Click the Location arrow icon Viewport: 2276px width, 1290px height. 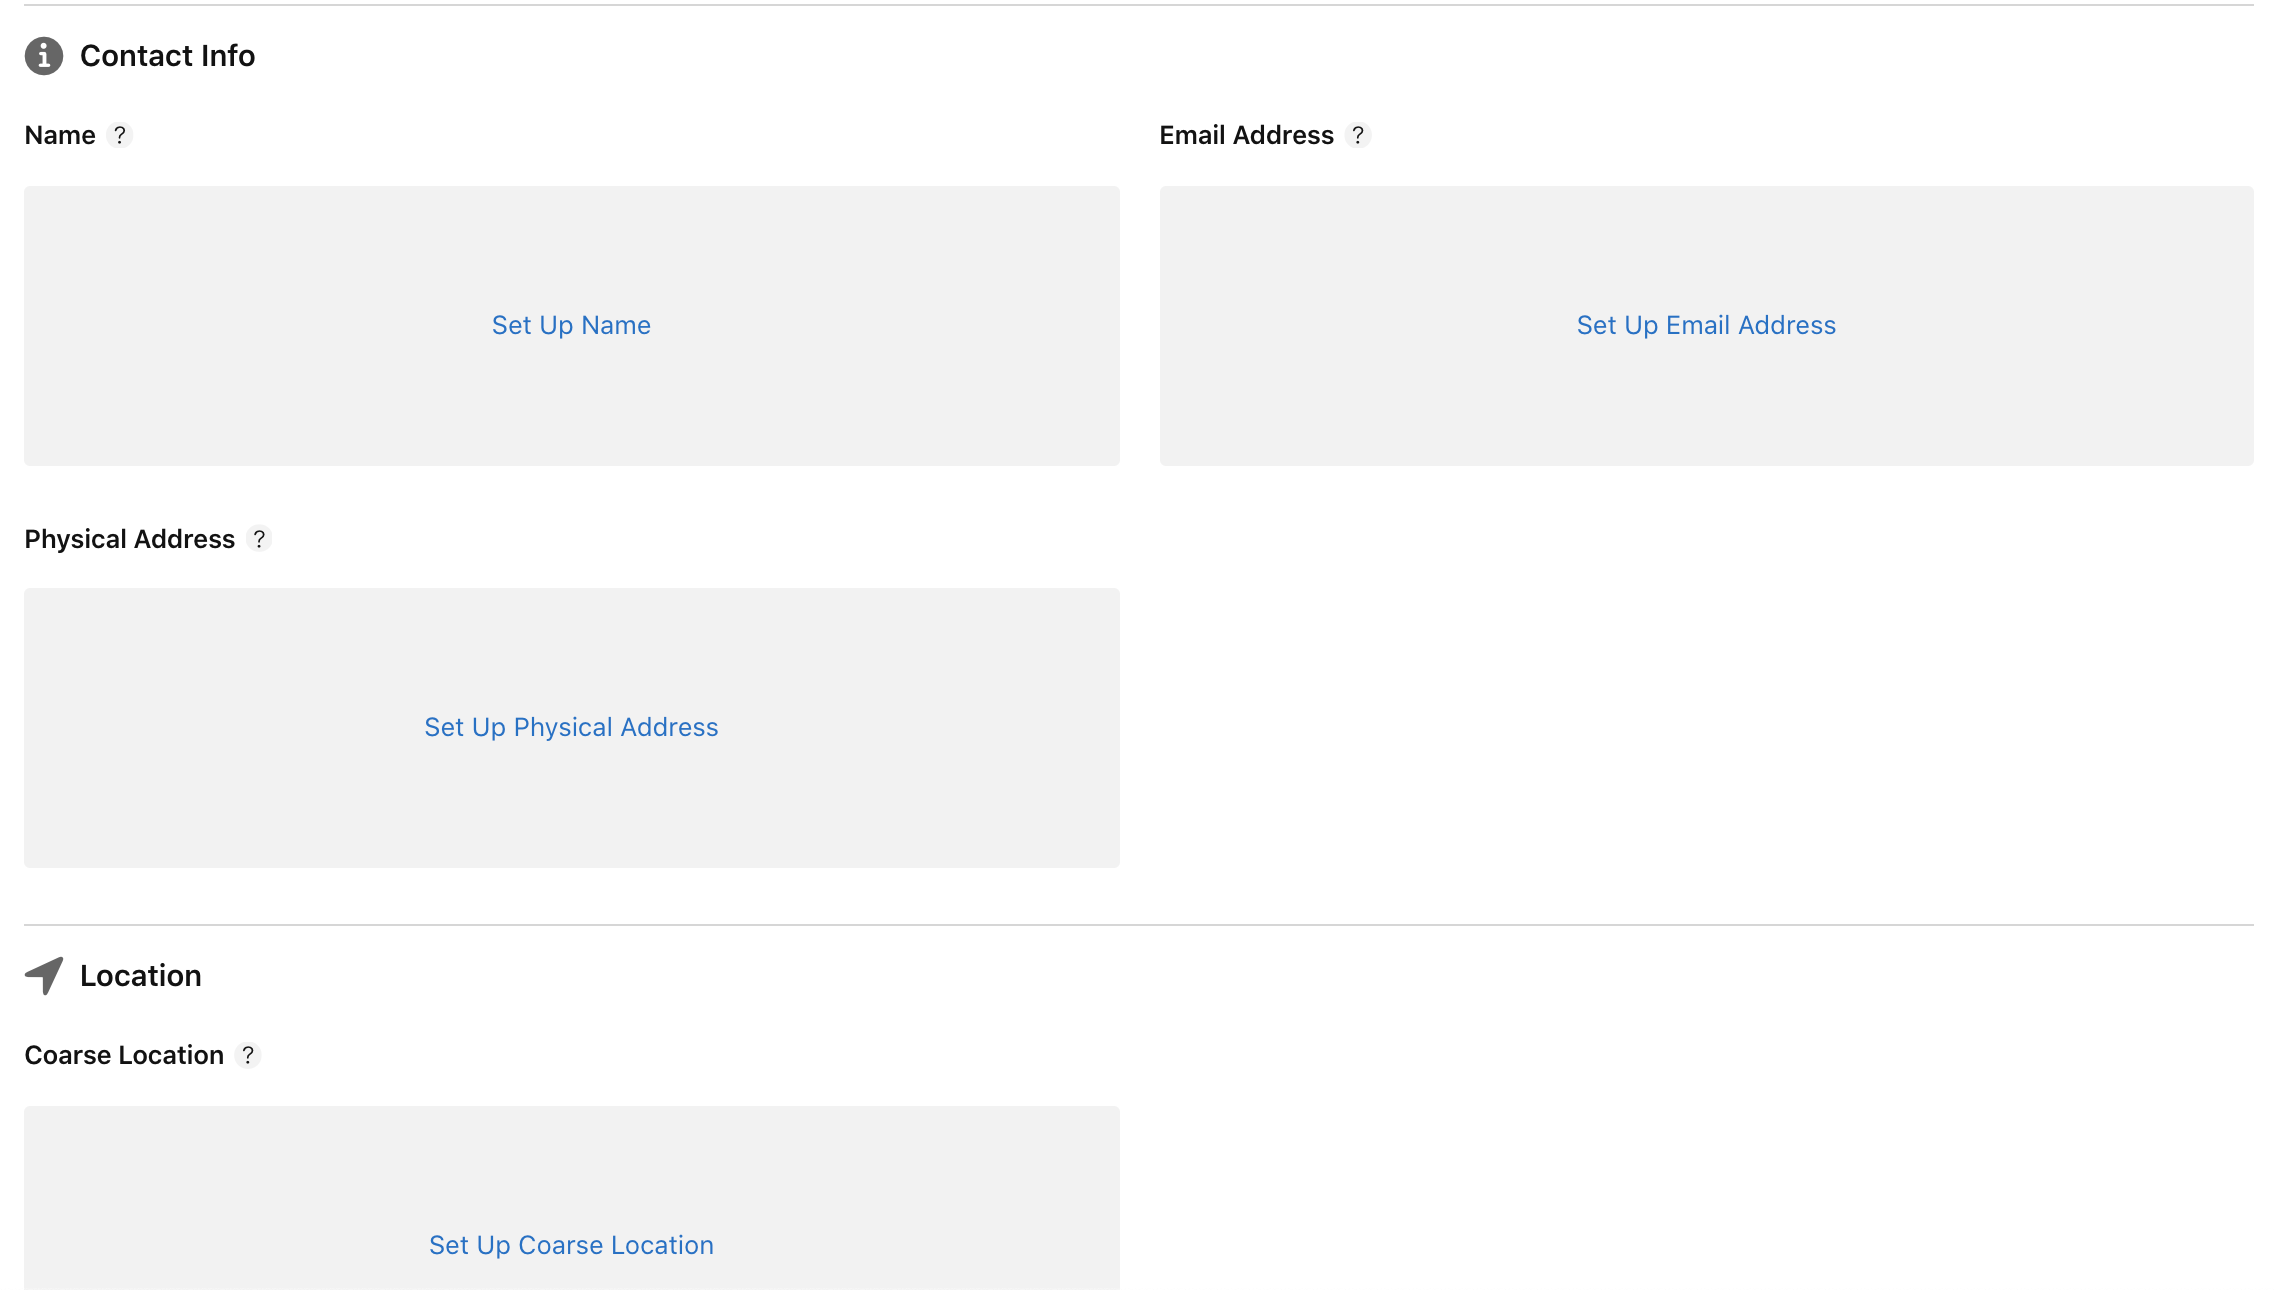click(44, 976)
